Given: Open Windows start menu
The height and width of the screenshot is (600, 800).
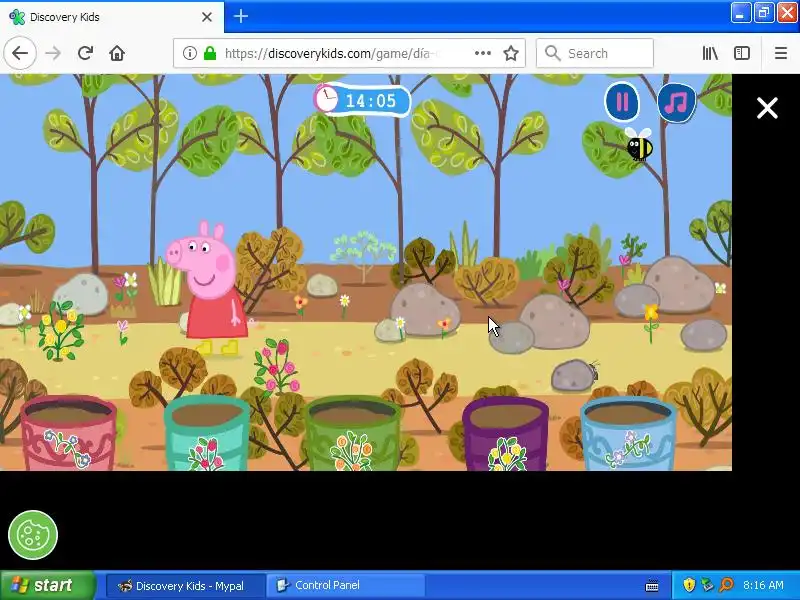Looking at the screenshot, I should pos(48,585).
